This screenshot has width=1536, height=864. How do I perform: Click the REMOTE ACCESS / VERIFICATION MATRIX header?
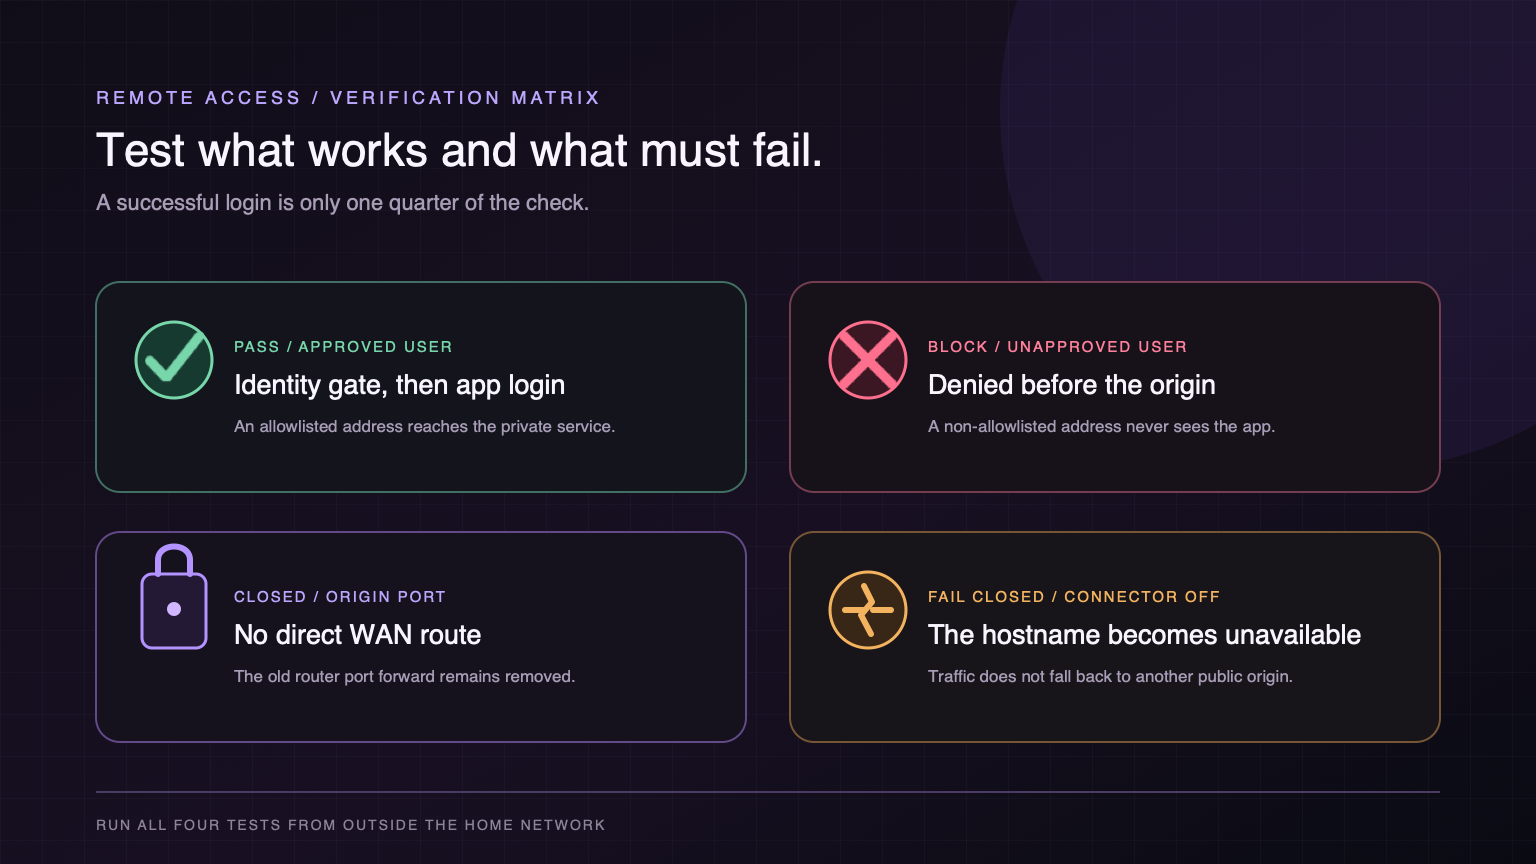(x=348, y=98)
